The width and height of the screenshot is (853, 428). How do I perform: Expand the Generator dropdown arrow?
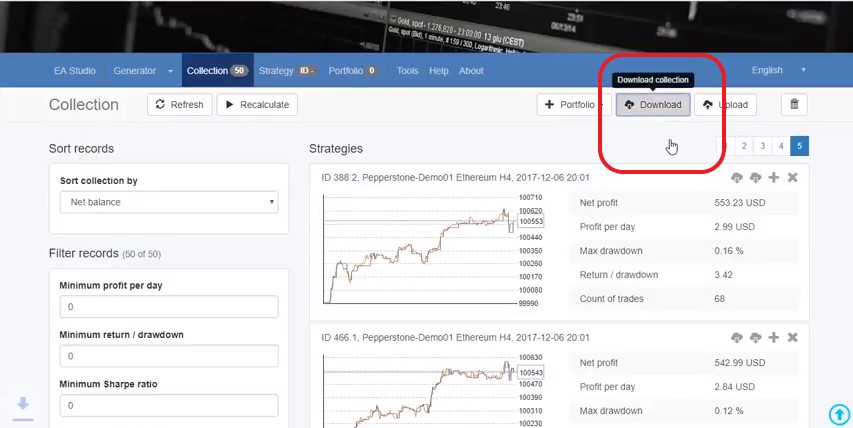pos(170,71)
